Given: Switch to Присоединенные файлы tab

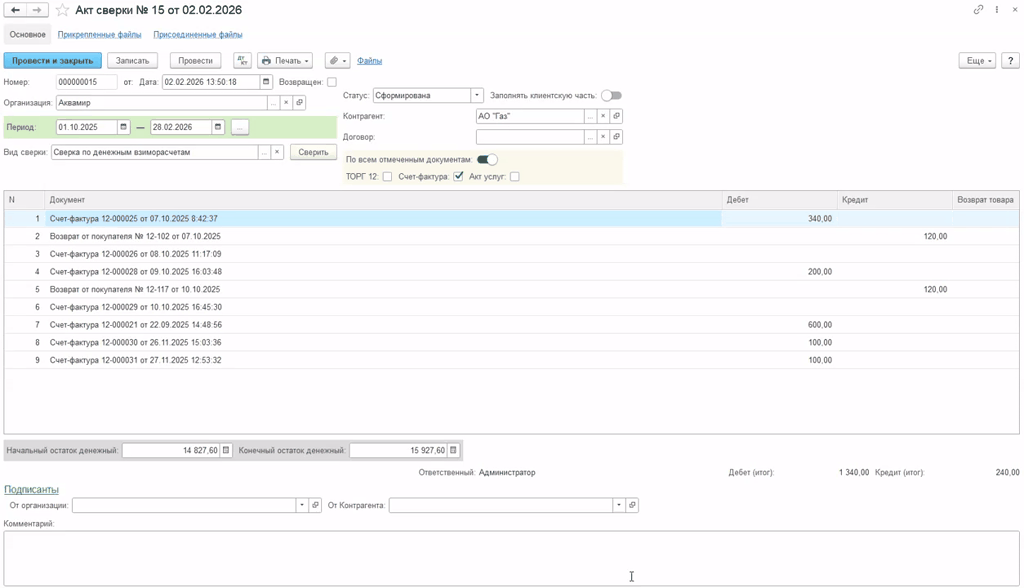Looking at the screenshot, I should 198,35.
